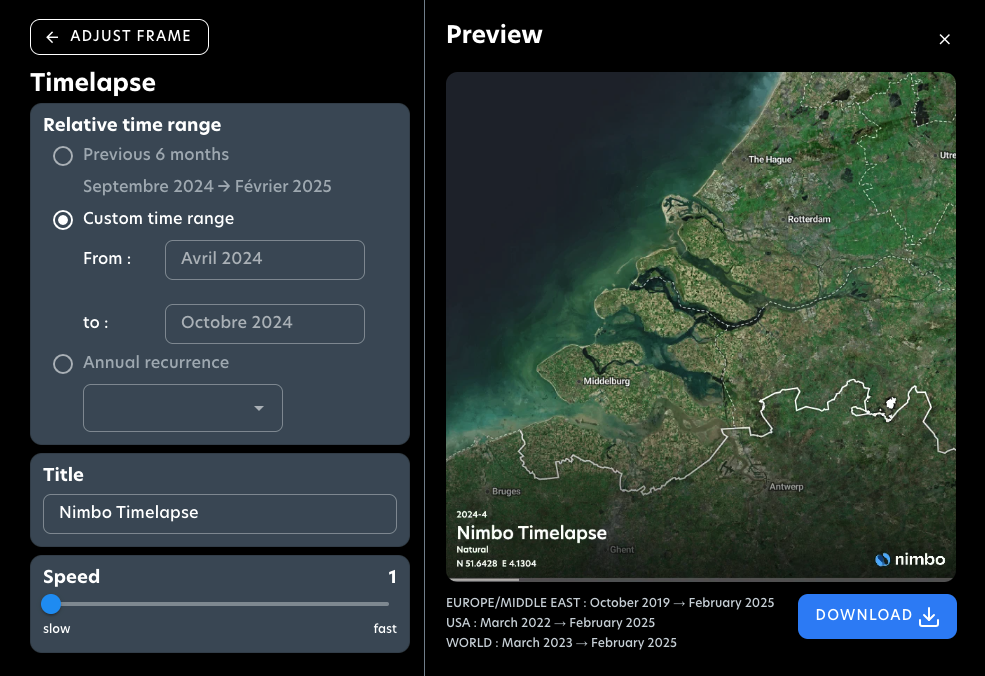Expand the Annual recurrence dropdown
This screenshot has height=676, width=985.
(x=183, y=408)
